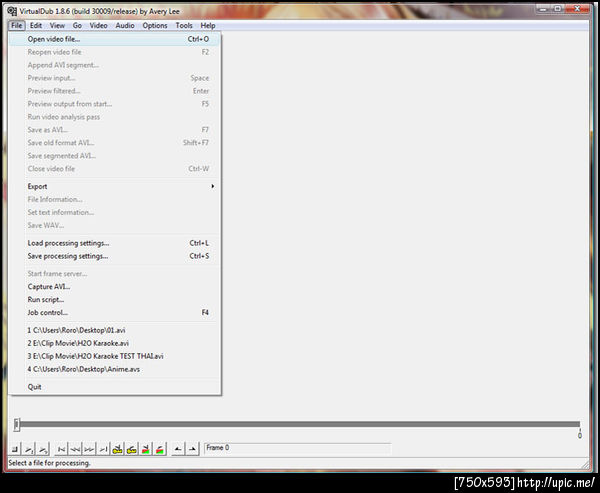Close the open File menu

17,26
